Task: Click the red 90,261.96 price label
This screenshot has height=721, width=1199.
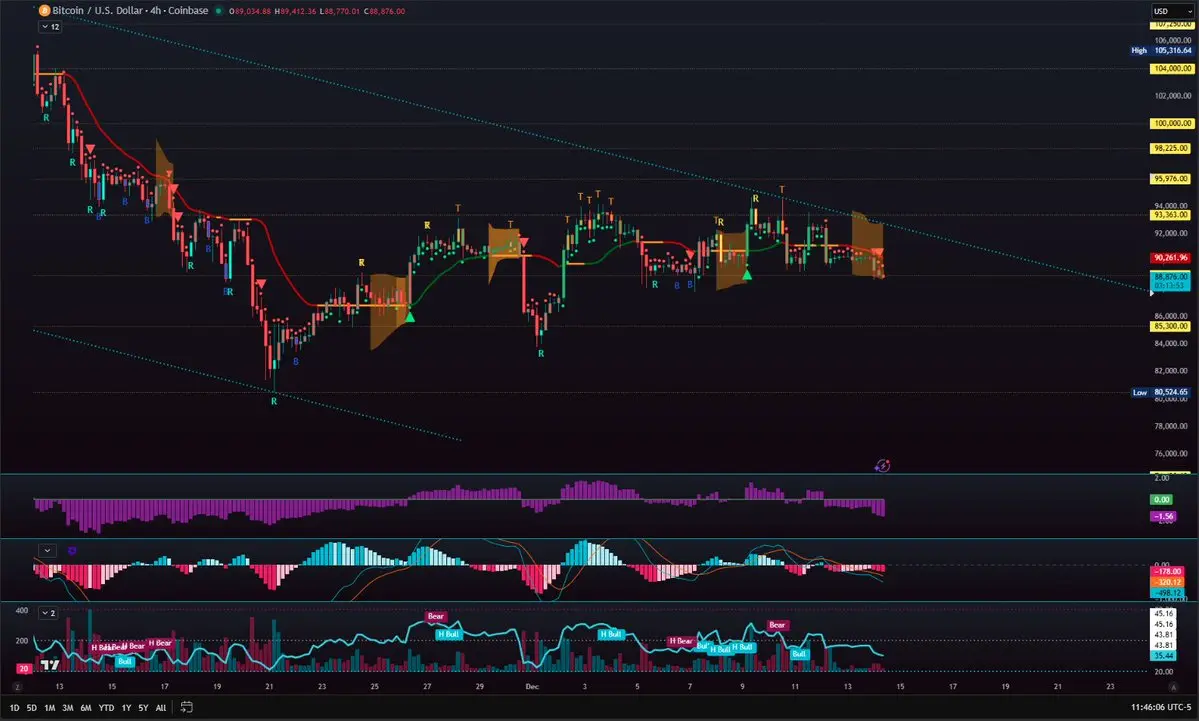Action: pyautogui.click(x=1171, y=258)
